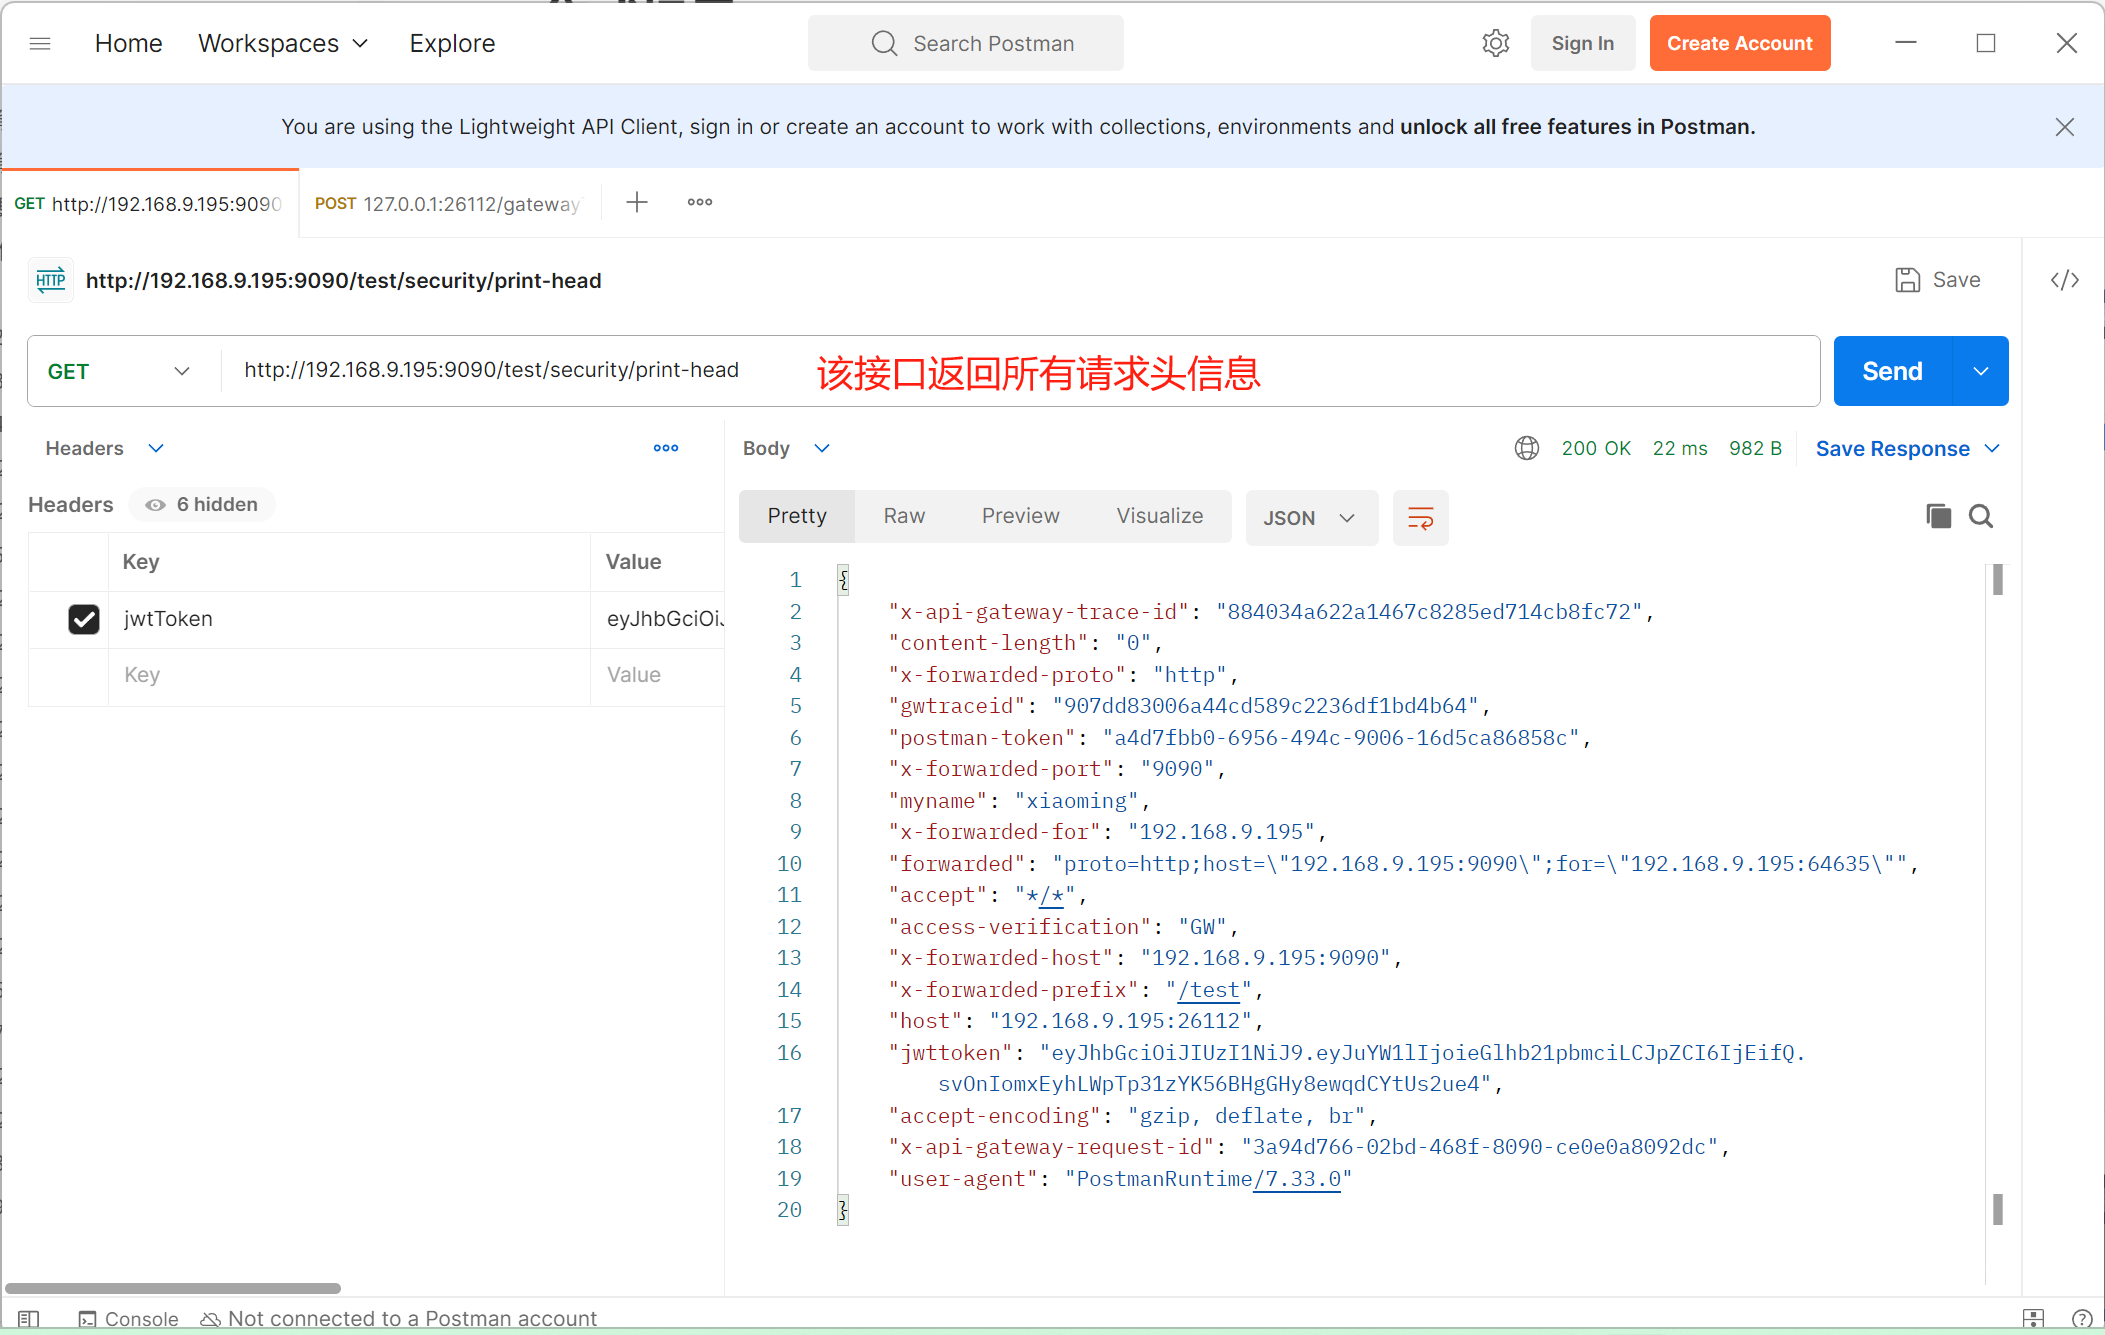
Task: Copy response body with copy icon
Action: 1938,516
